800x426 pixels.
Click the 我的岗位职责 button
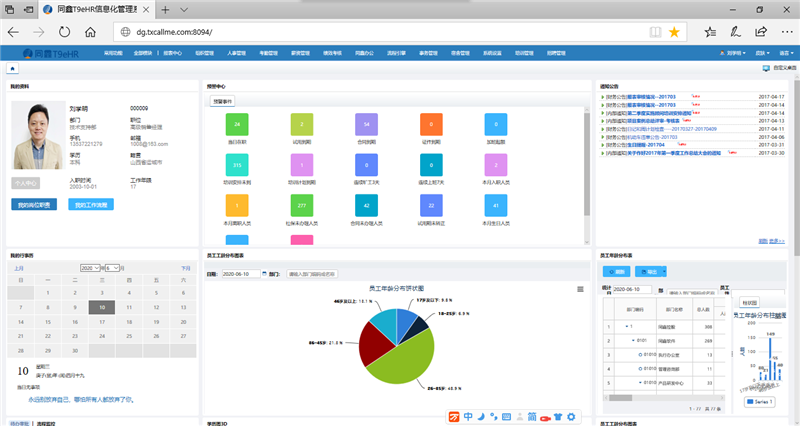[x=34, y=204]
